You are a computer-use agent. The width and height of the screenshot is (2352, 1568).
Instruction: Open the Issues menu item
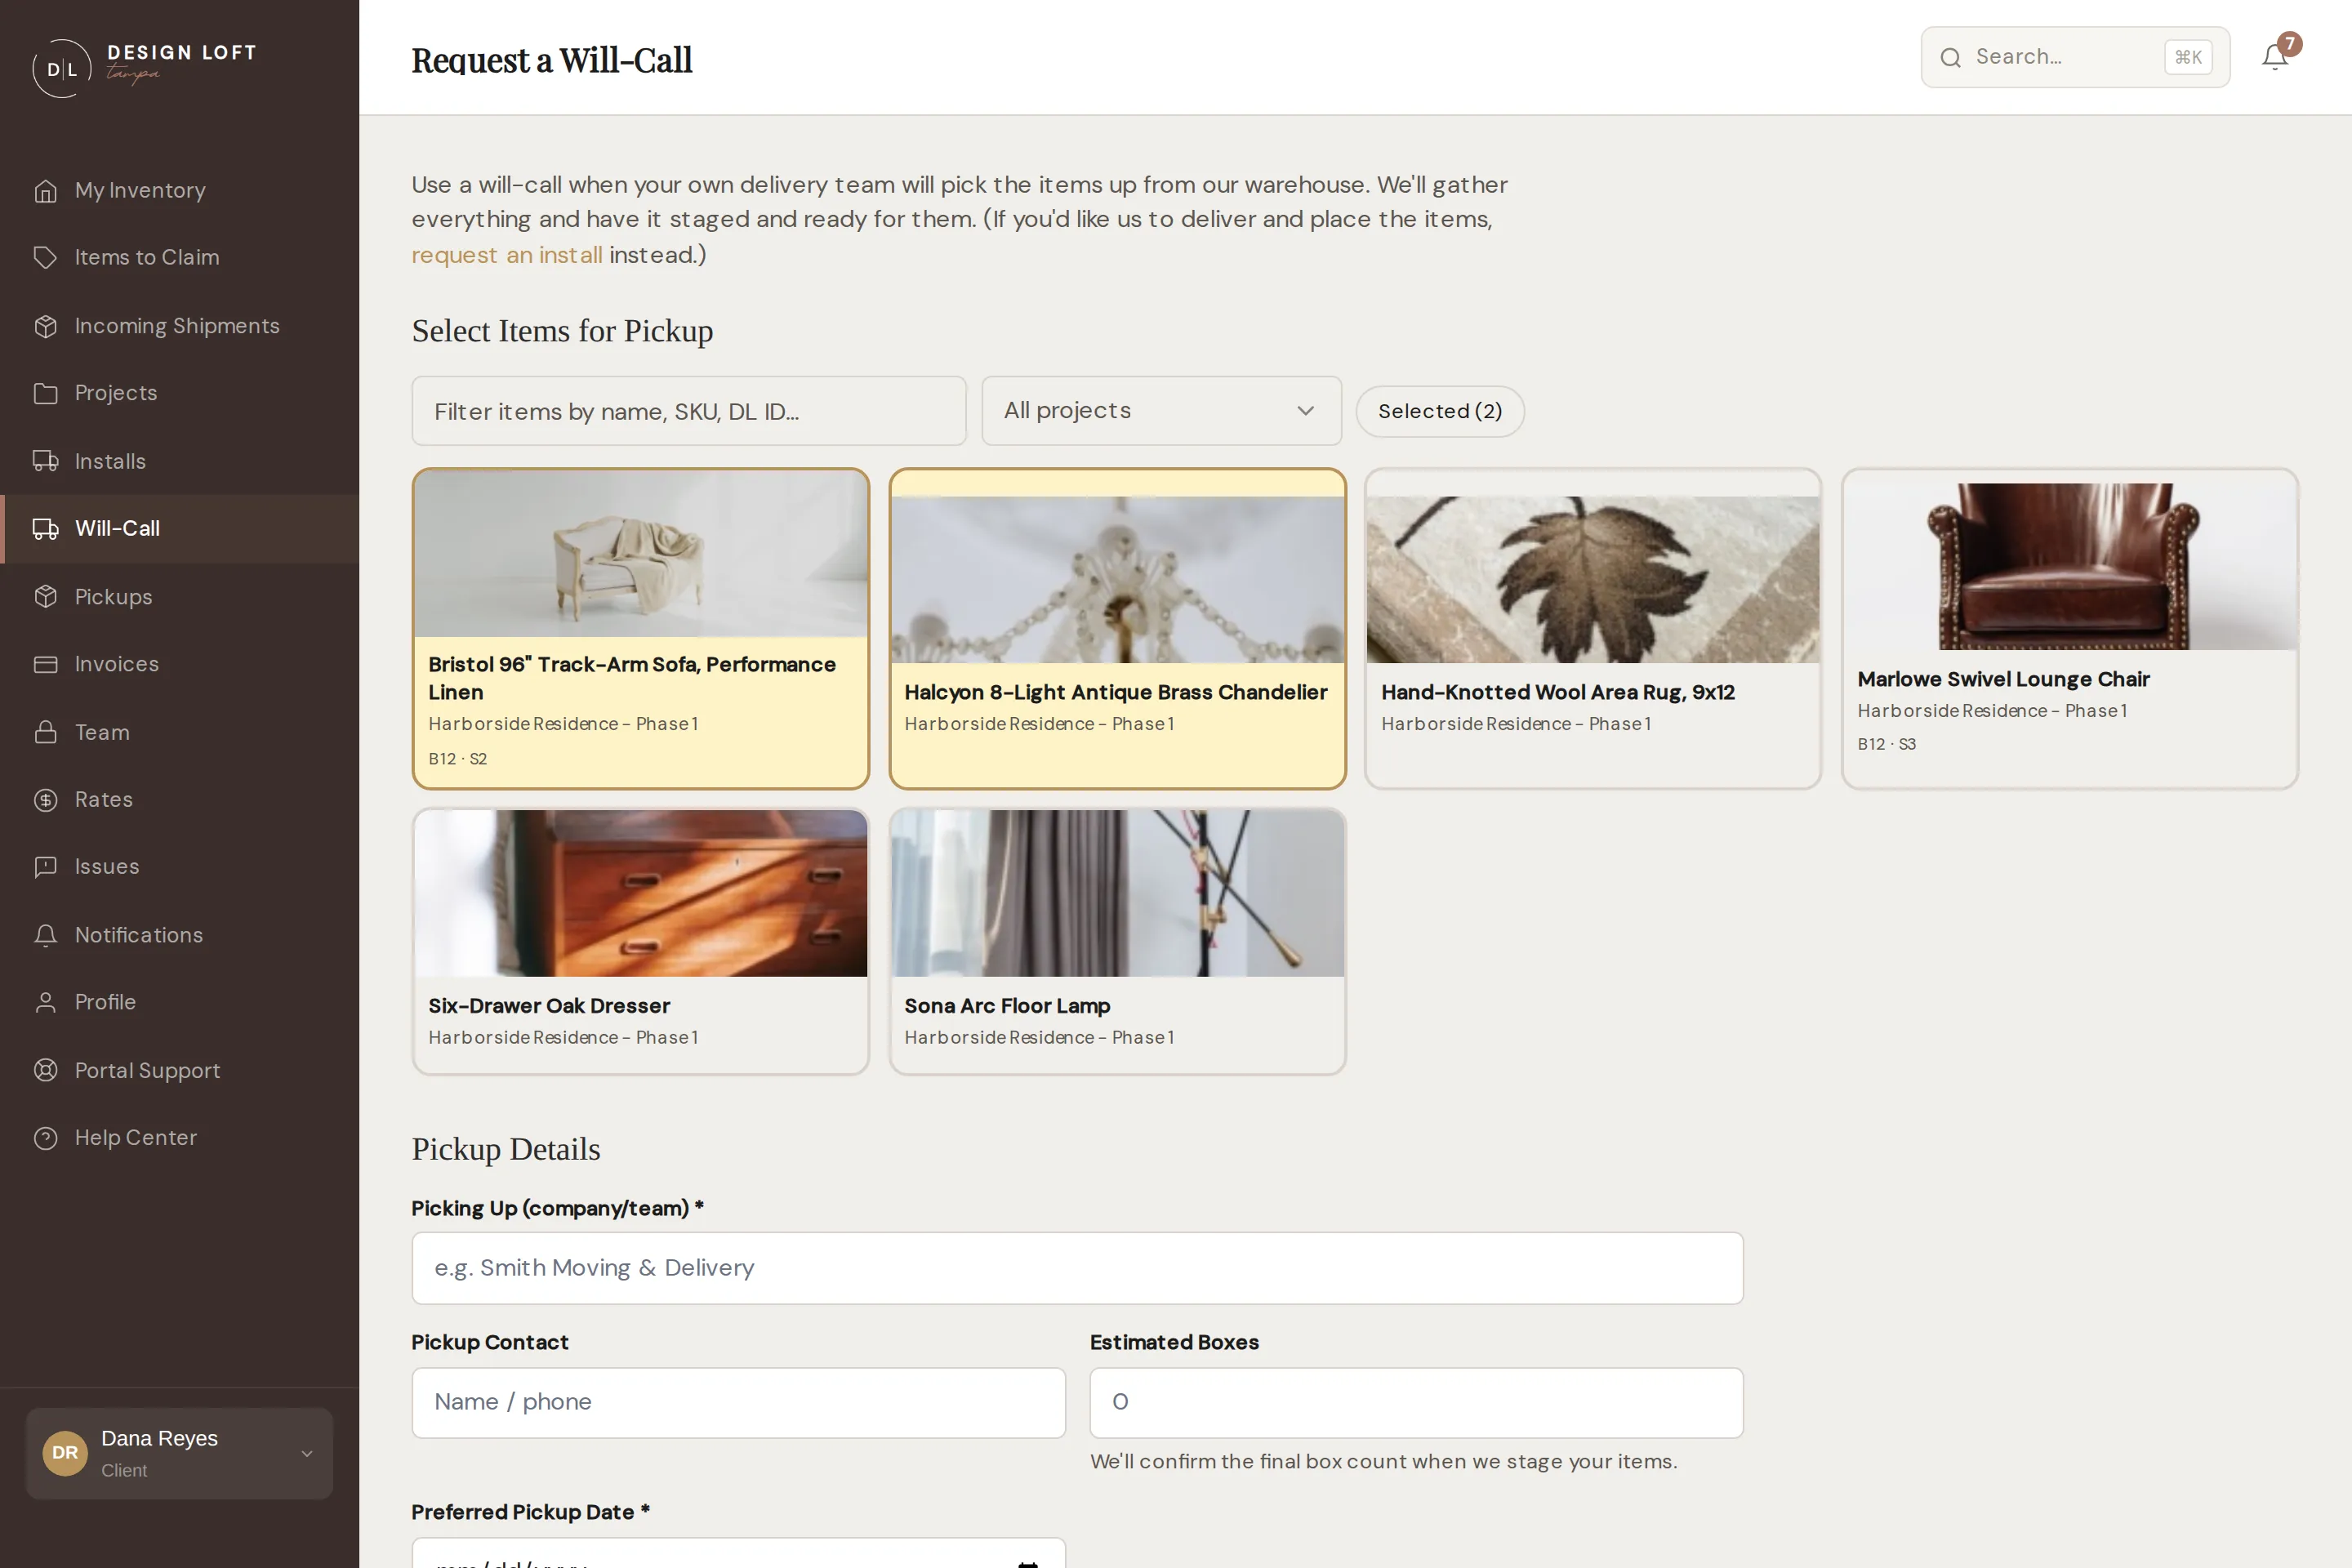180,867
